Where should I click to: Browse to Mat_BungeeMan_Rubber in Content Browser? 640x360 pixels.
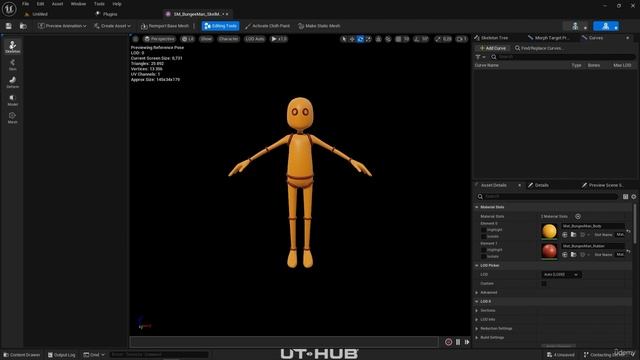[573, 255]
